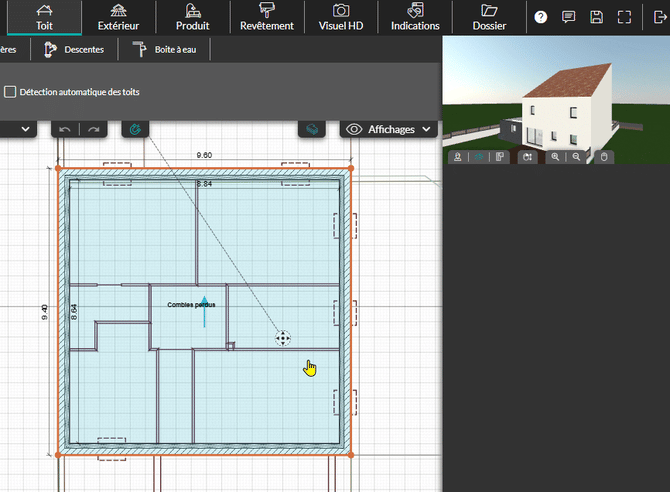The height and width of the screenshot is (492, 670).
Task: Go to the Indications tab
Action: [x=415, y=18]
